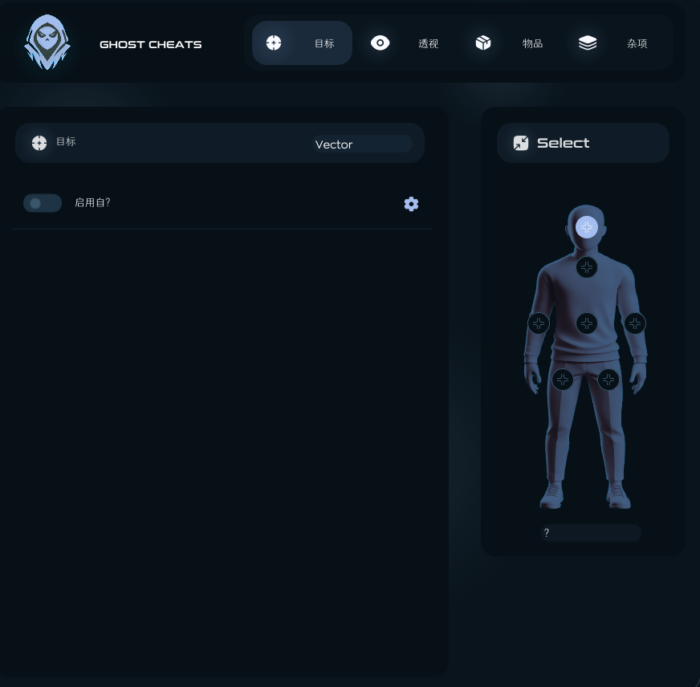700x687 pixels.
Task: Click the 目标 section header crosshair icon
Action: [x=39, y=143]
